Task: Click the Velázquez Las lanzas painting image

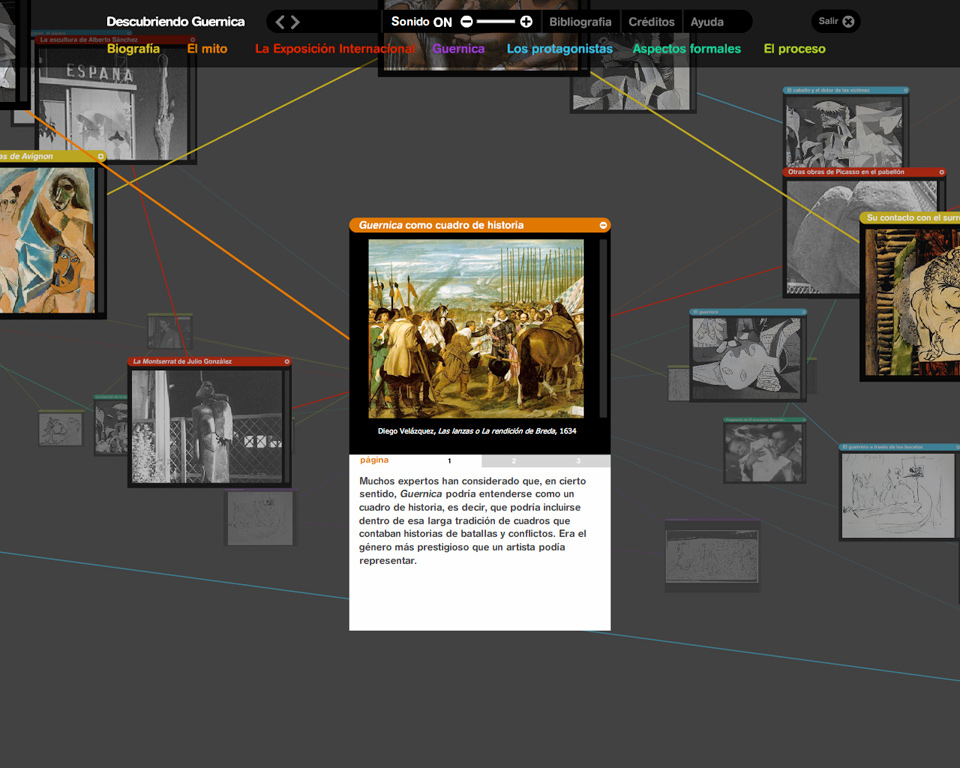Action: 476,328
